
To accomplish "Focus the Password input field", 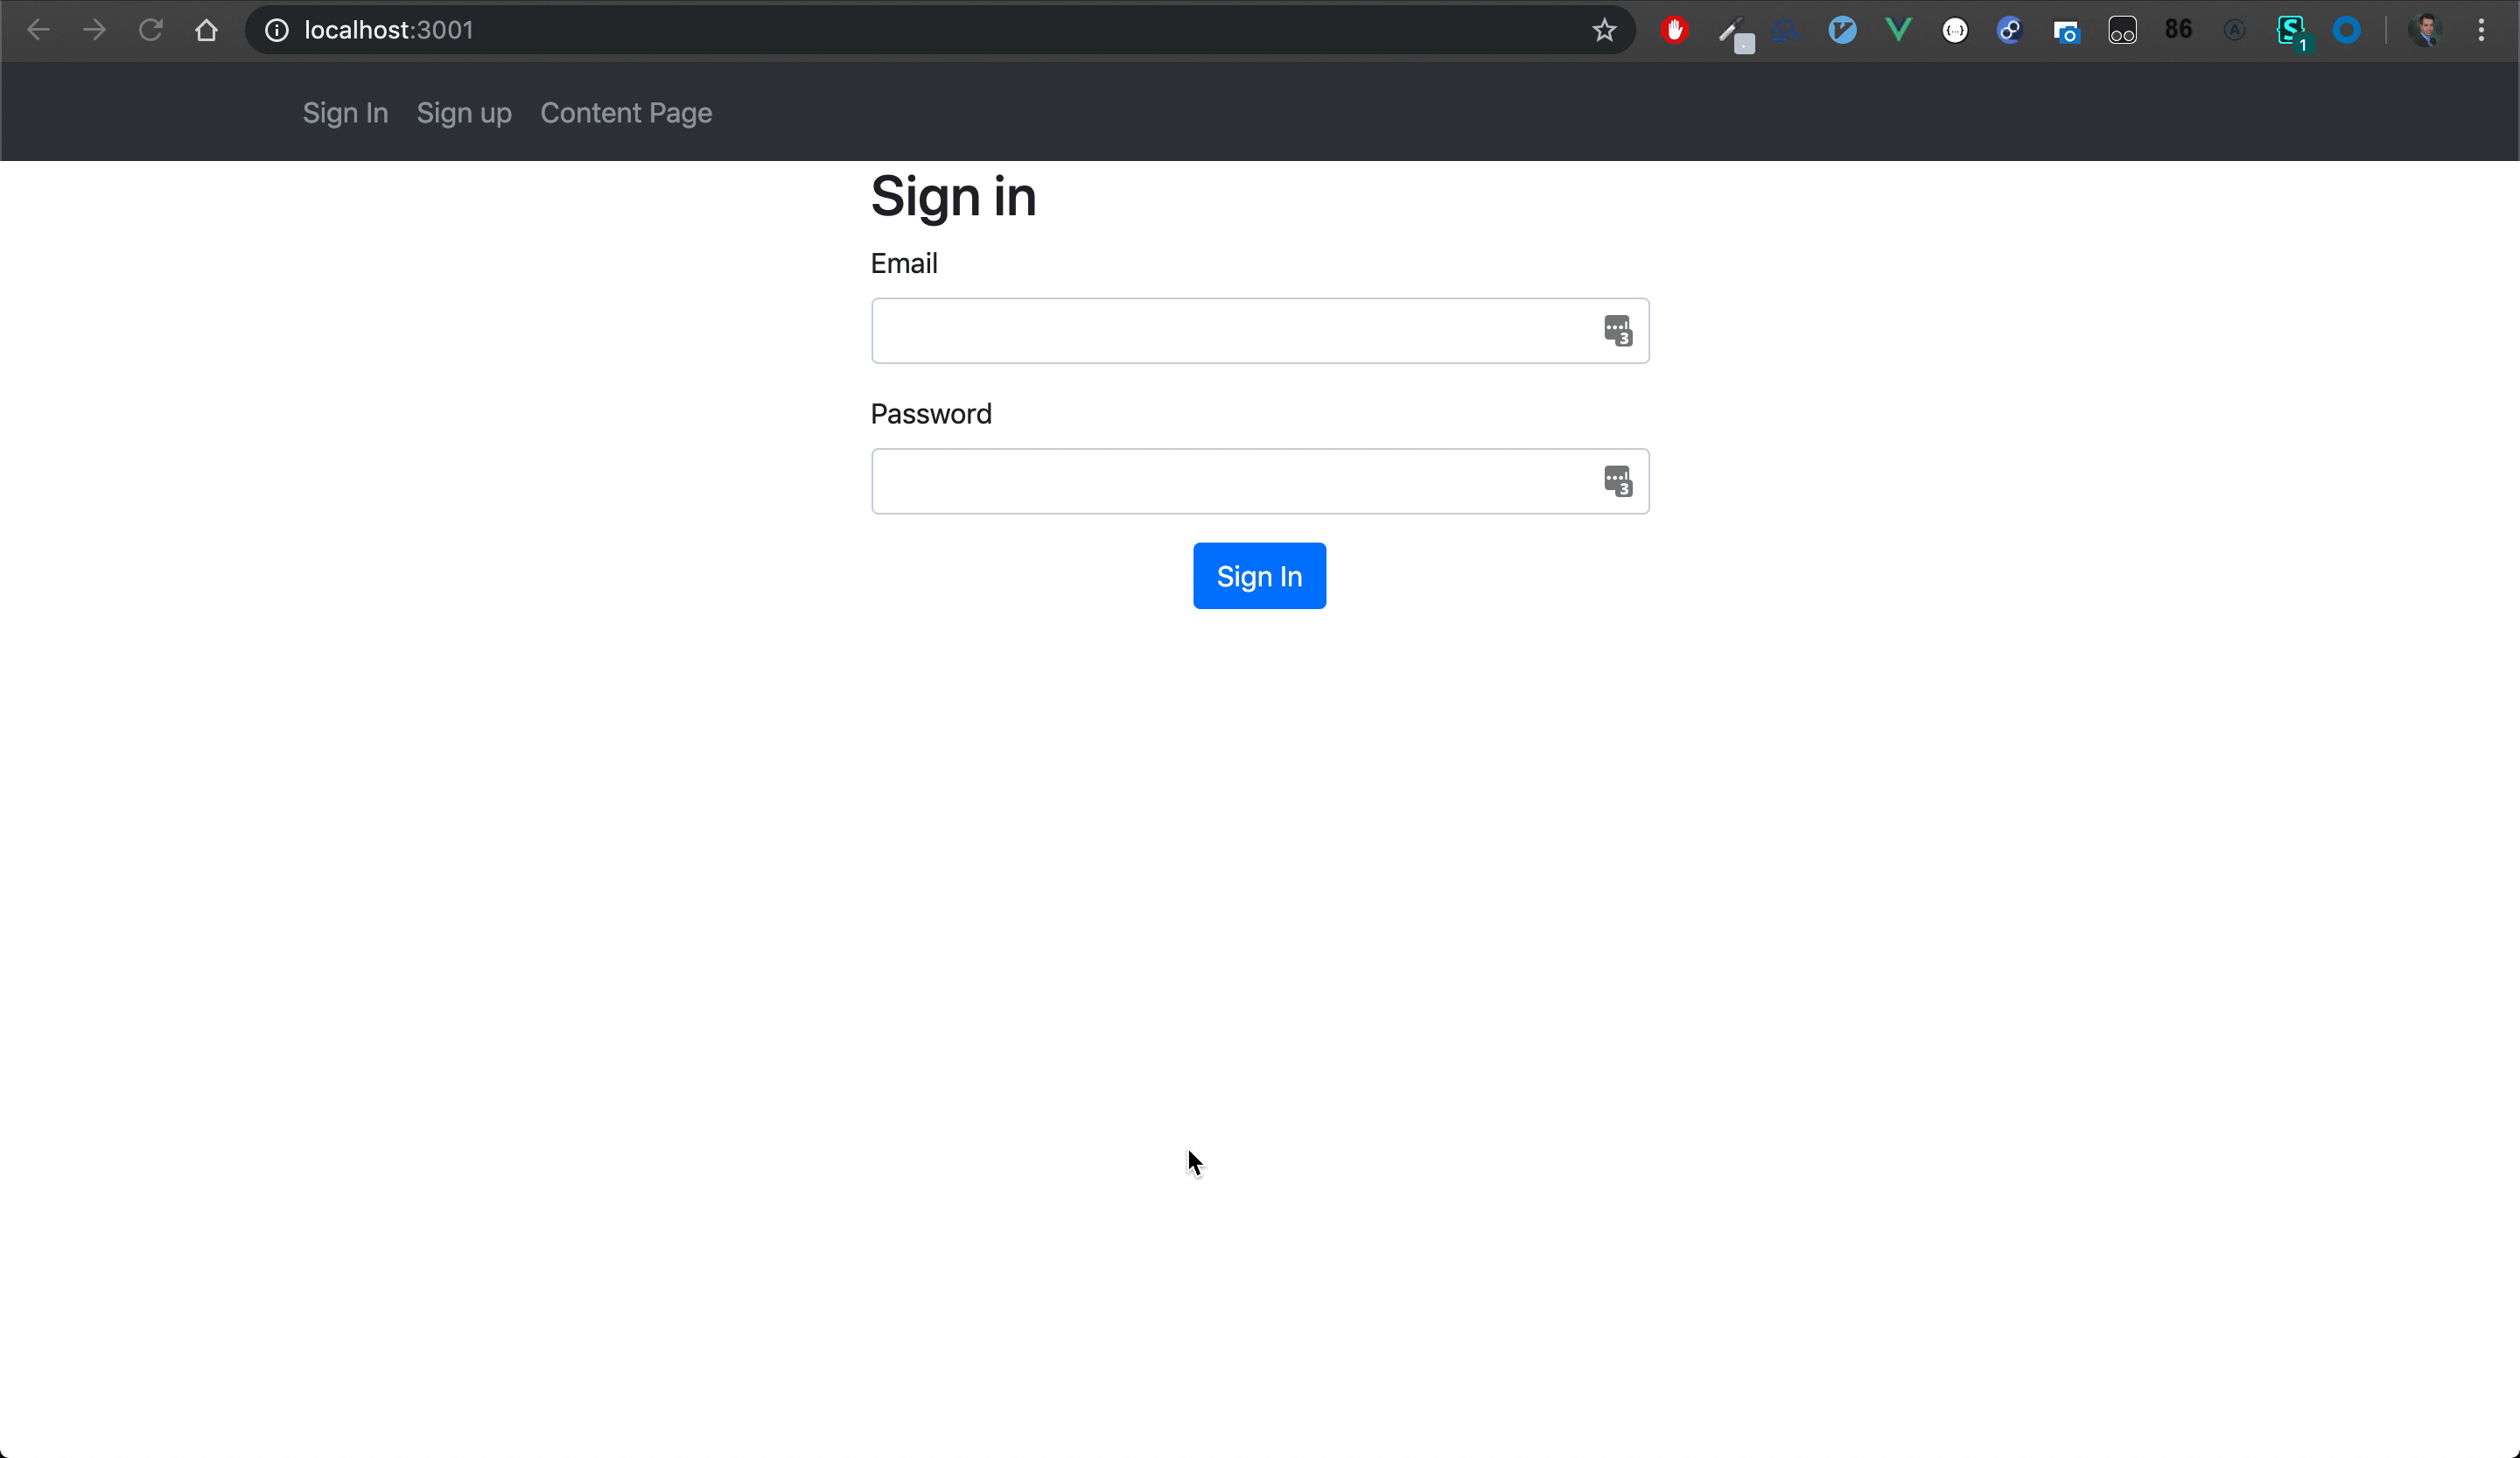I will pos(1230,482).
